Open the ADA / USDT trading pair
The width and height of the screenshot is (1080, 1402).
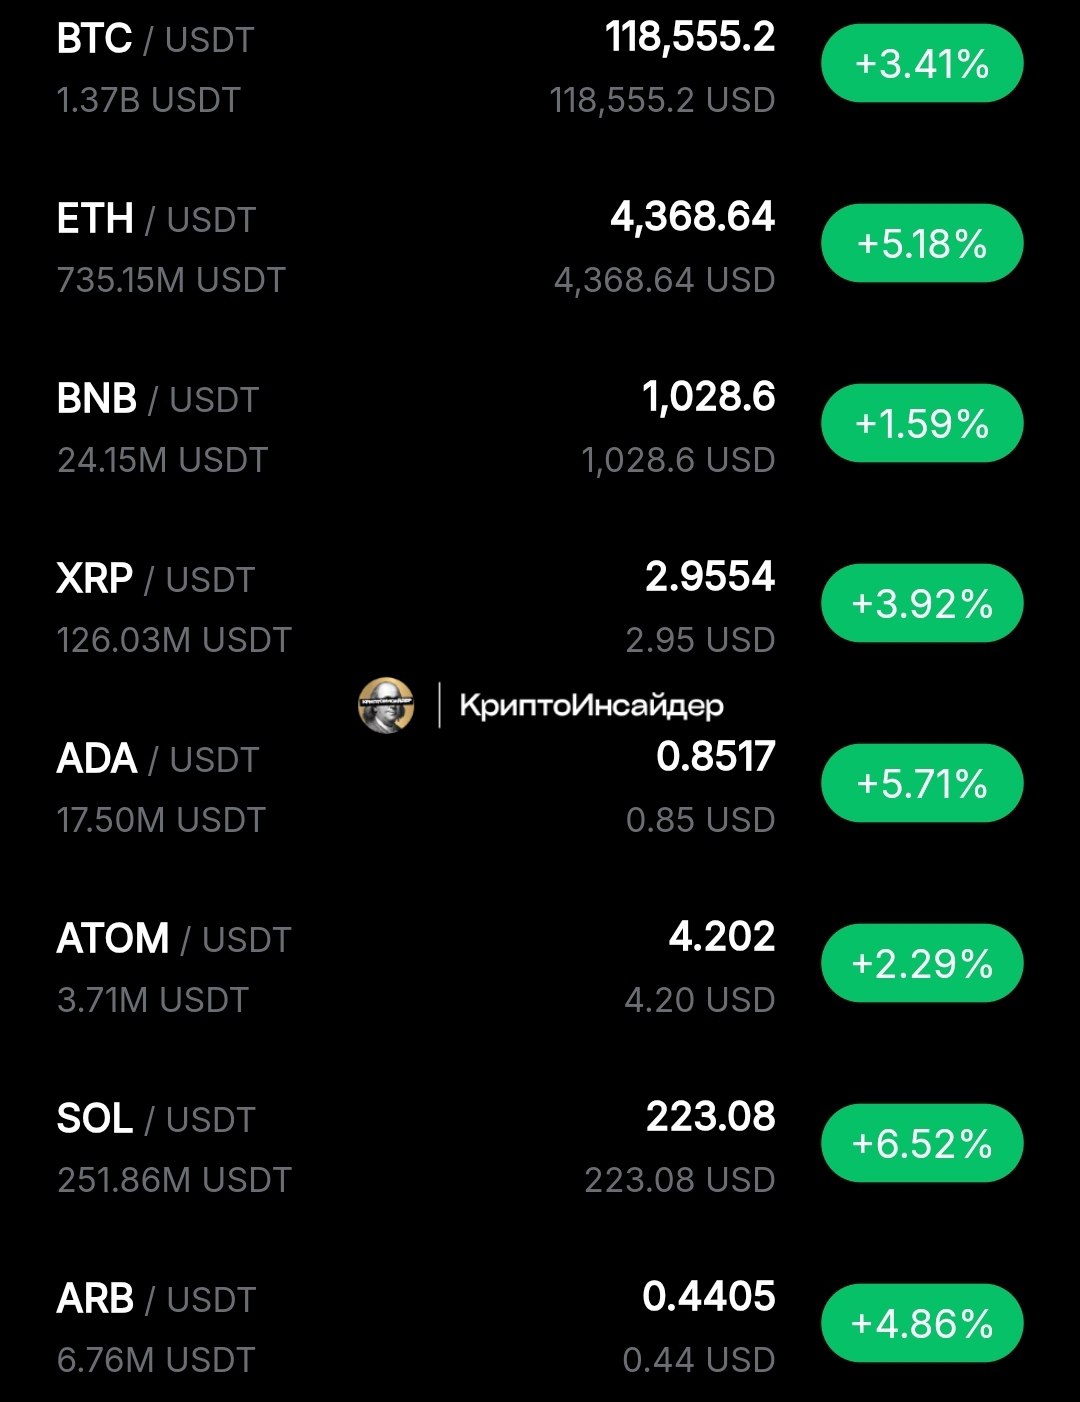click(158, 760)
